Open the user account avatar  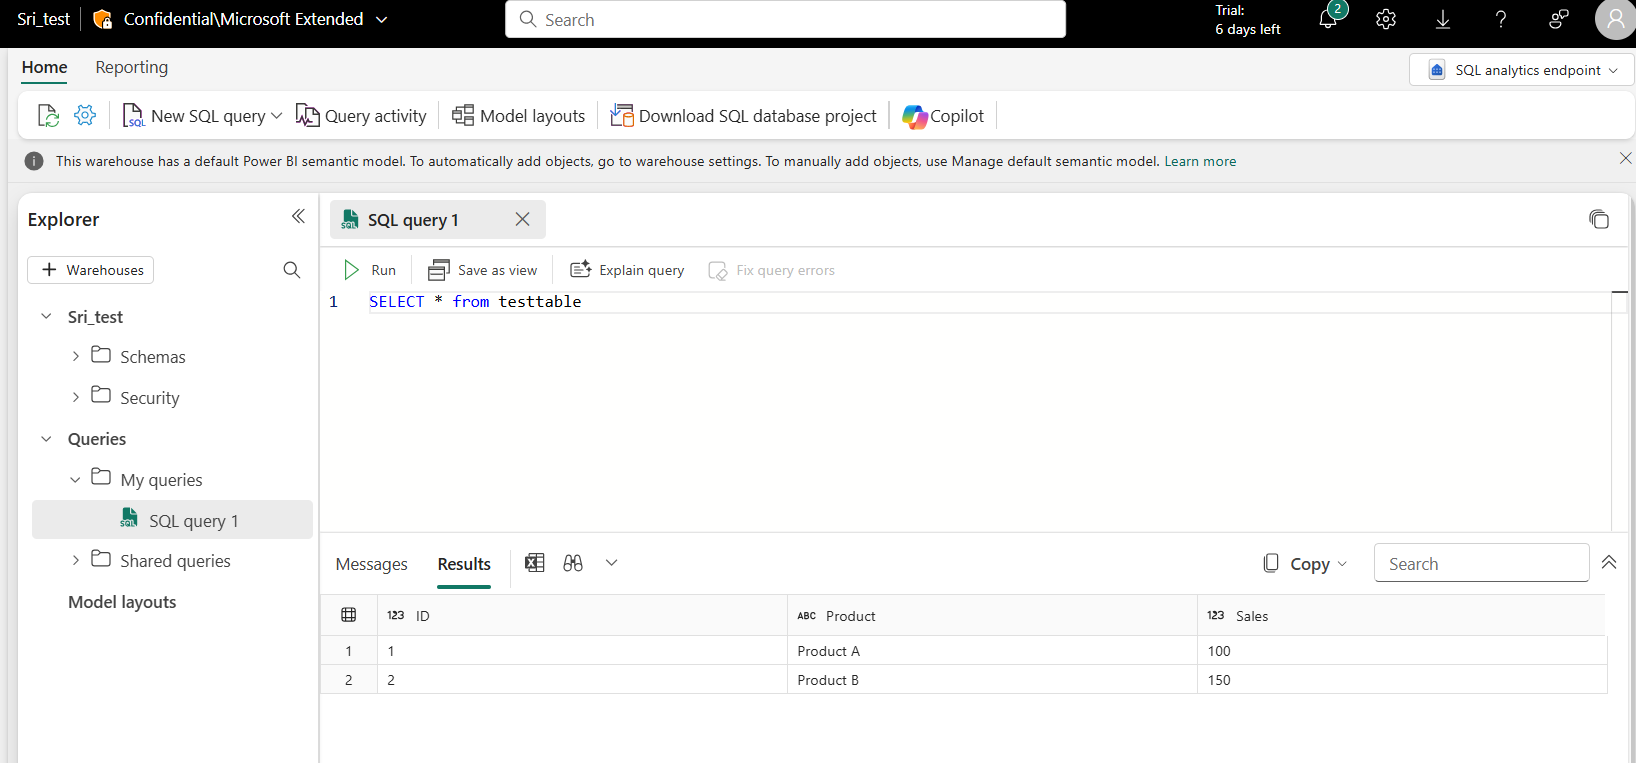pyautogui.click(x=1615, y=19)
